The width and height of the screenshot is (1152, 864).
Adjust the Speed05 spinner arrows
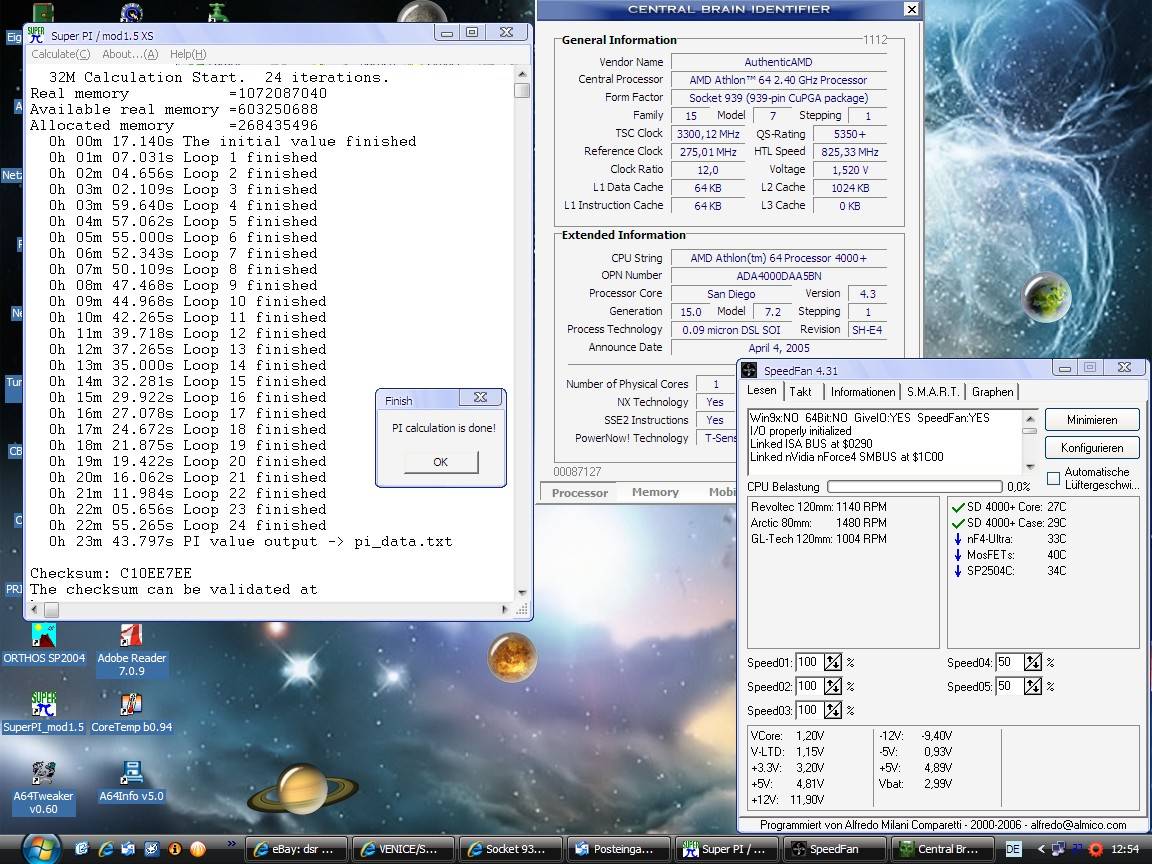click(x=1032, y=687)
